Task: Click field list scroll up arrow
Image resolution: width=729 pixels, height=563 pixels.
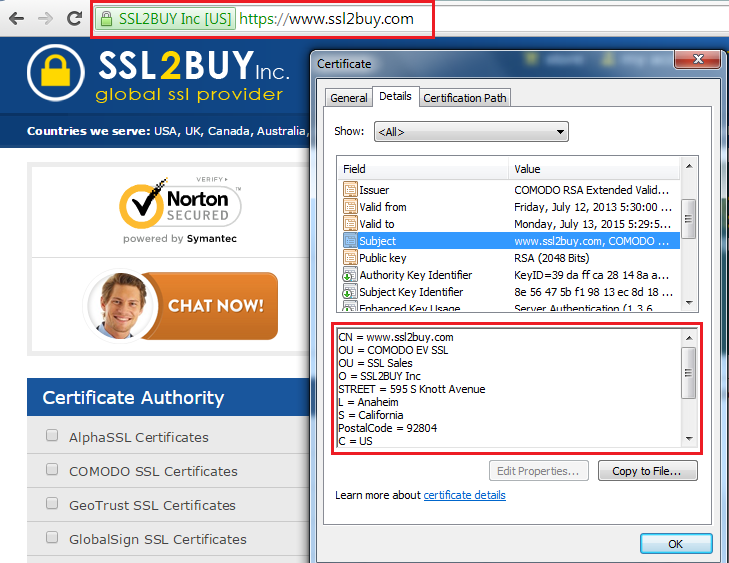Action: [689, 166]
